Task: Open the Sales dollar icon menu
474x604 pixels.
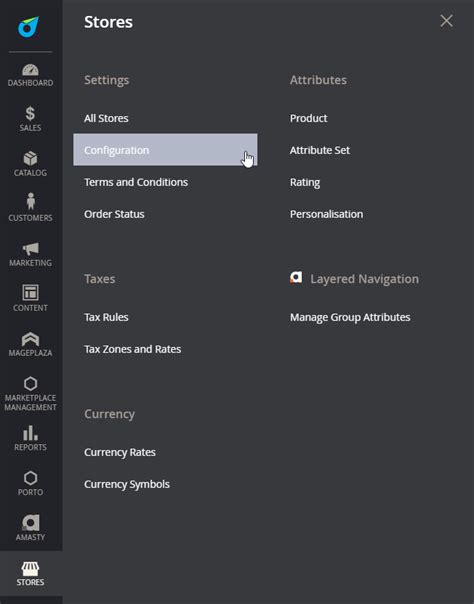Action: point(30,120)
